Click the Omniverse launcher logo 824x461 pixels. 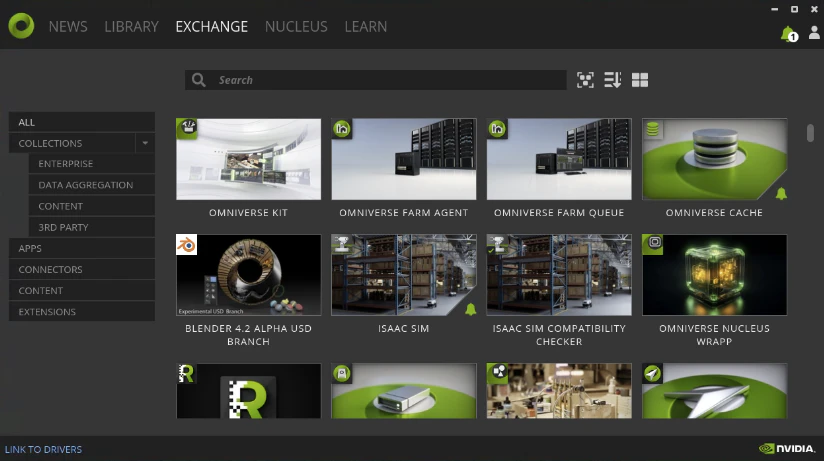[21, 26]
